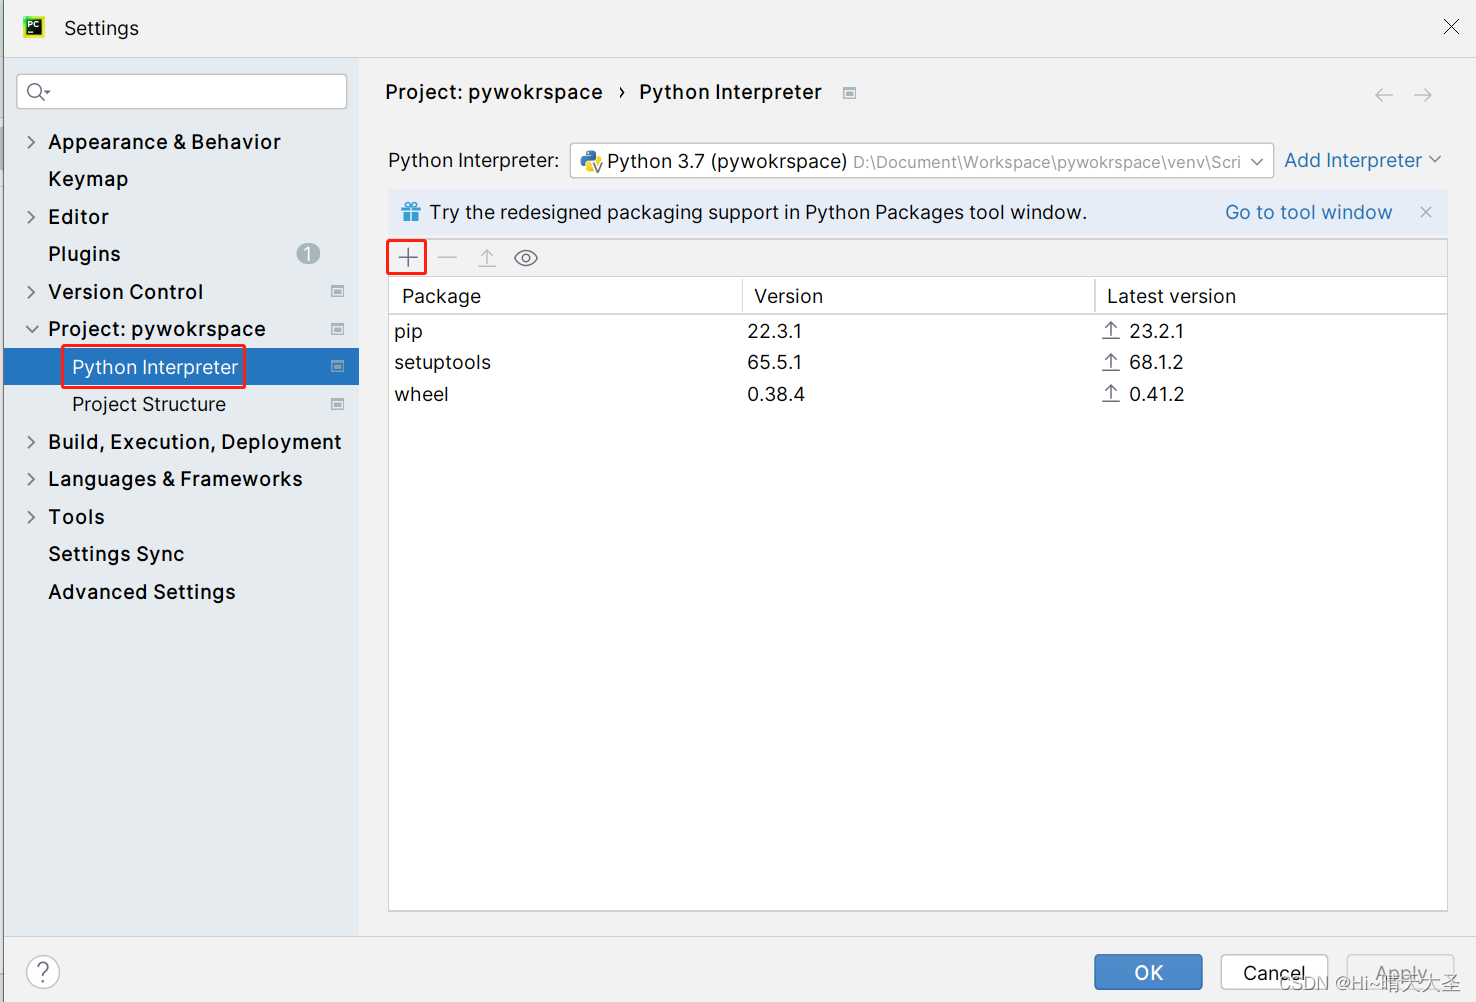Screen dimensions: 1476x1002
Task: Click the Apply button
Action: (x=1400, y=972)
